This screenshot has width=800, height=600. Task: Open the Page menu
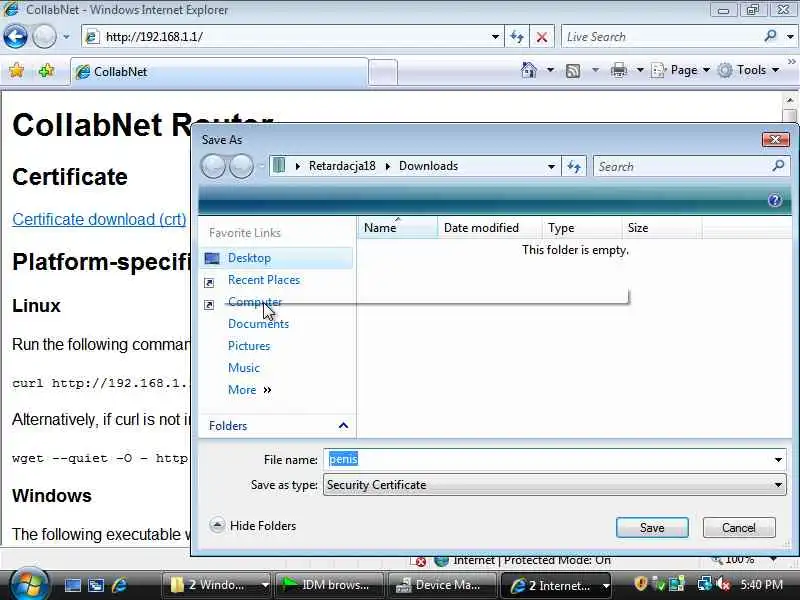(680, 70)
